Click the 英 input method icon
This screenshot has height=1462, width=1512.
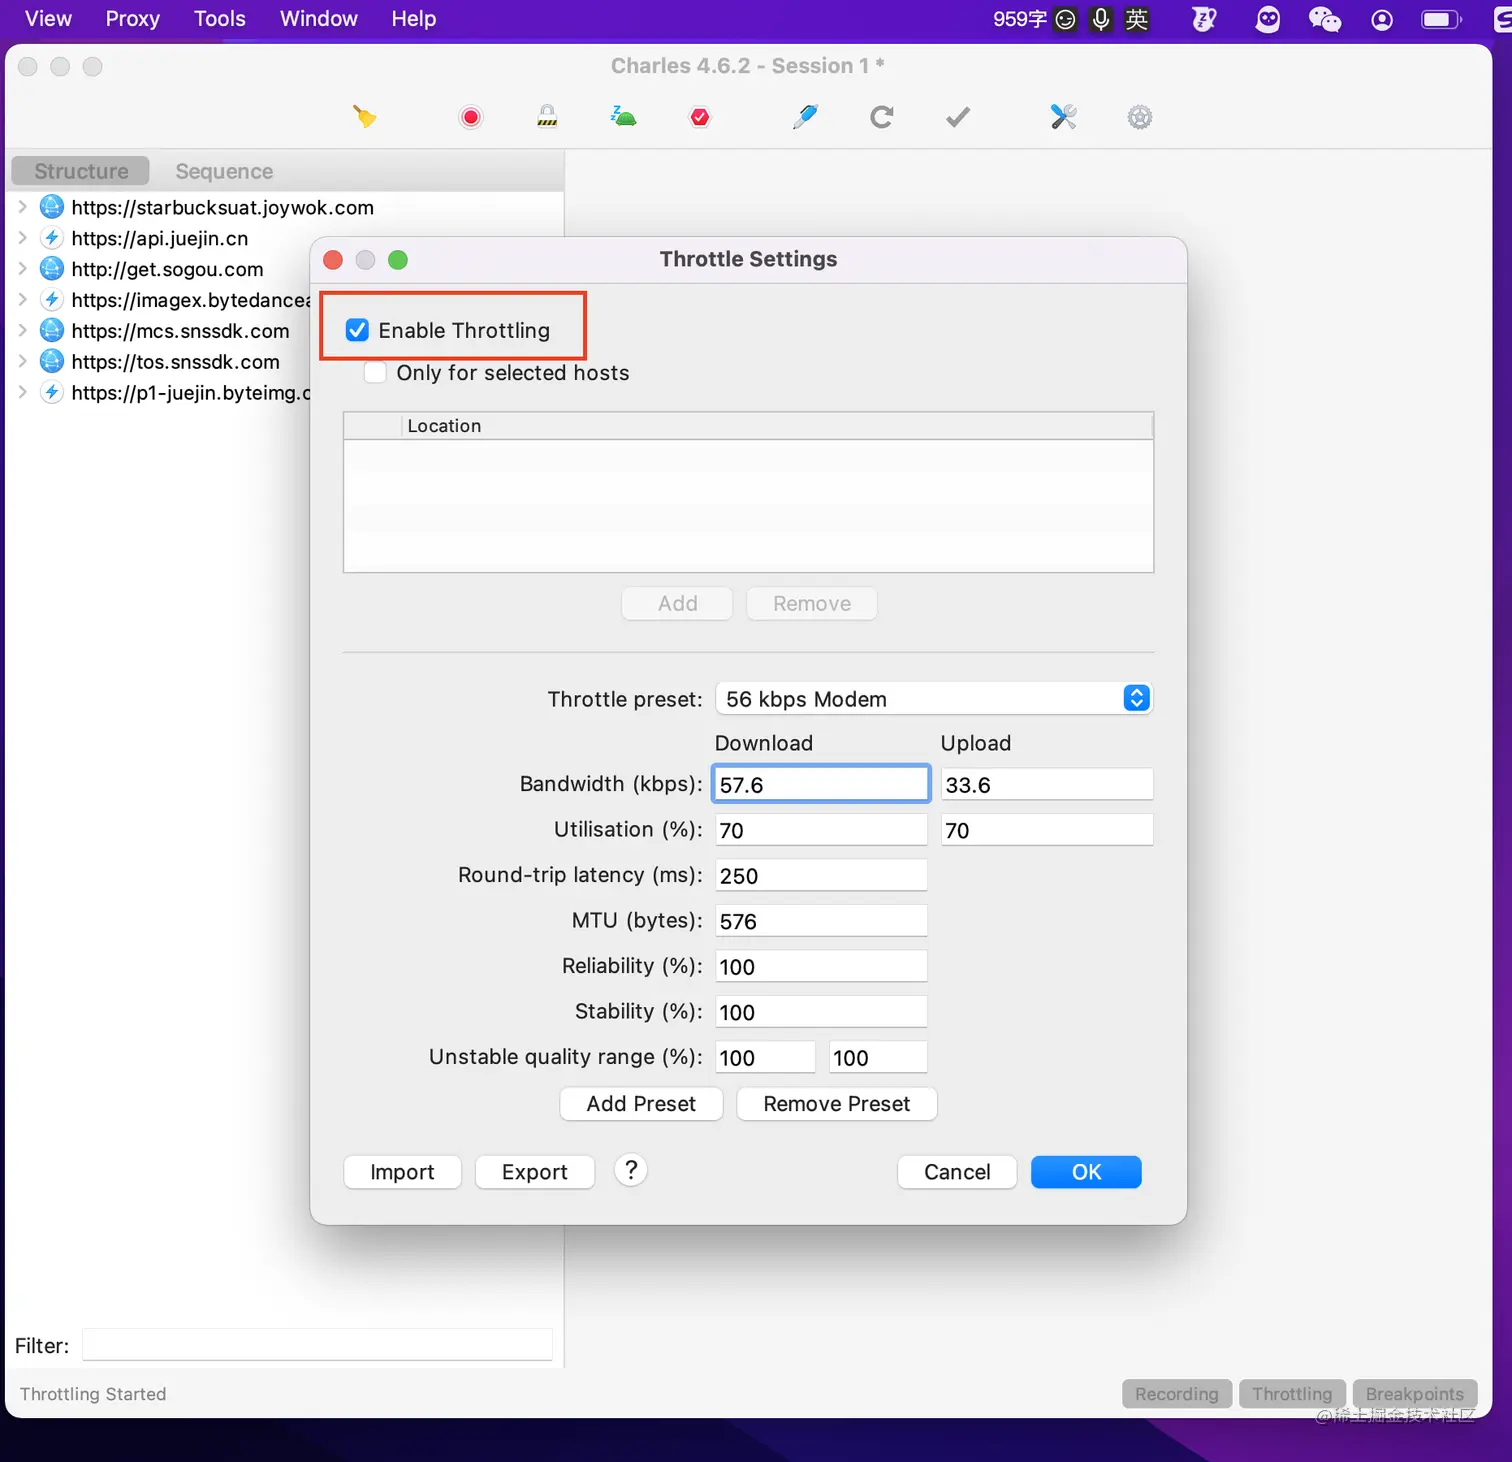click(x=1137, y=19)
